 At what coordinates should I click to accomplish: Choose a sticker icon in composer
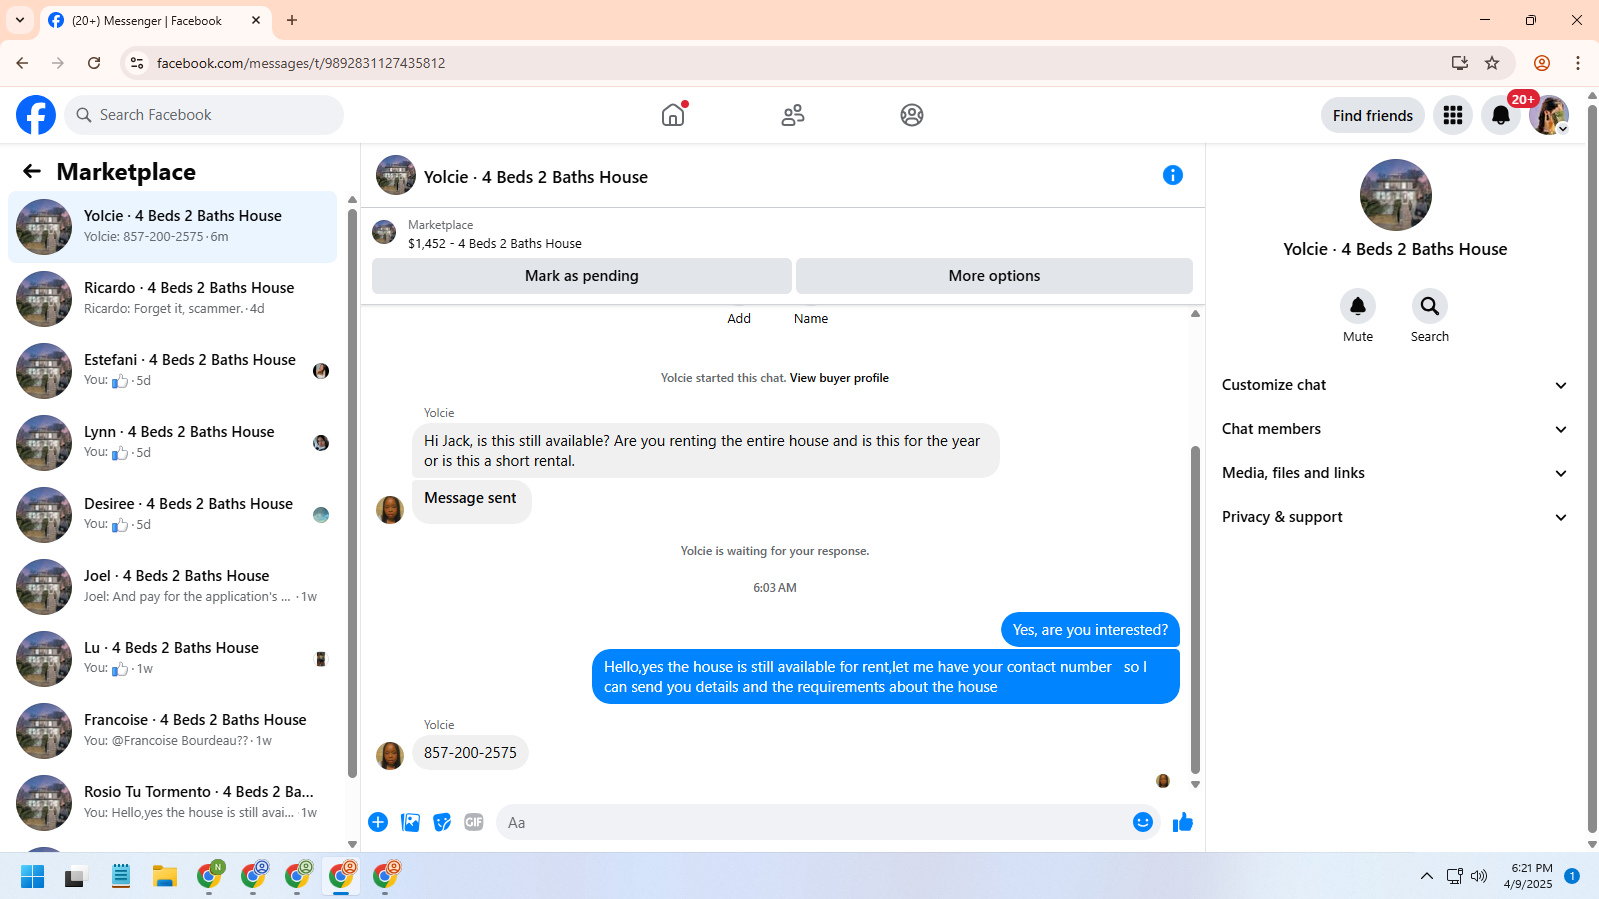point(442,822)
